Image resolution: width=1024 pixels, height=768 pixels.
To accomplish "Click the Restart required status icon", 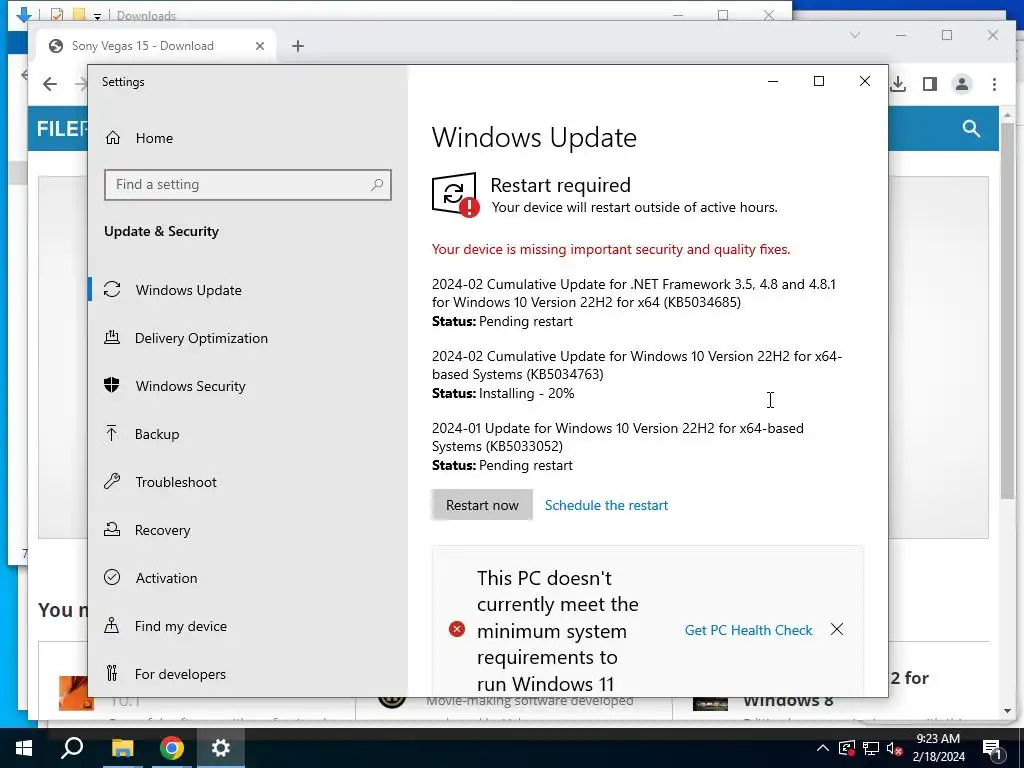I will tap(455, 195).
